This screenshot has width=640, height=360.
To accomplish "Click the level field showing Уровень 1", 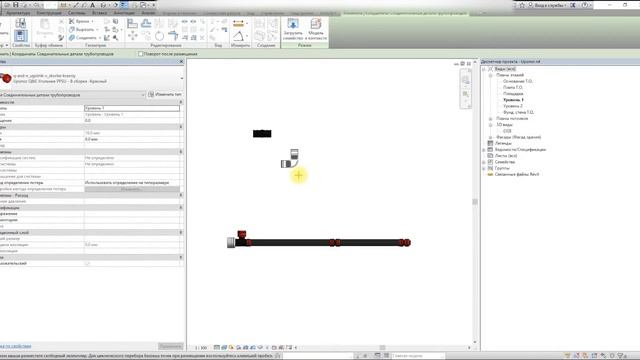I will coord(132,108).
